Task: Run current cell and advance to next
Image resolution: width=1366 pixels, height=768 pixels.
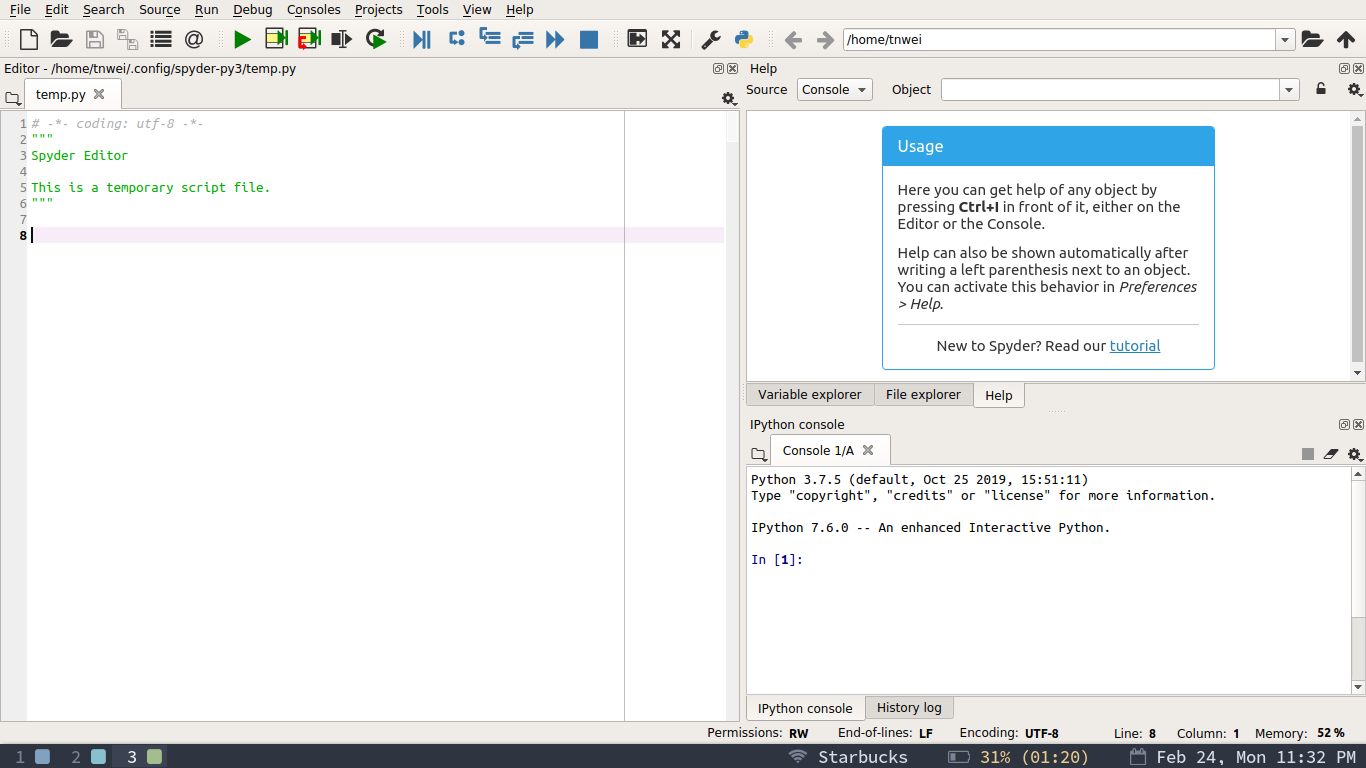Action: [x=309, y=40]
